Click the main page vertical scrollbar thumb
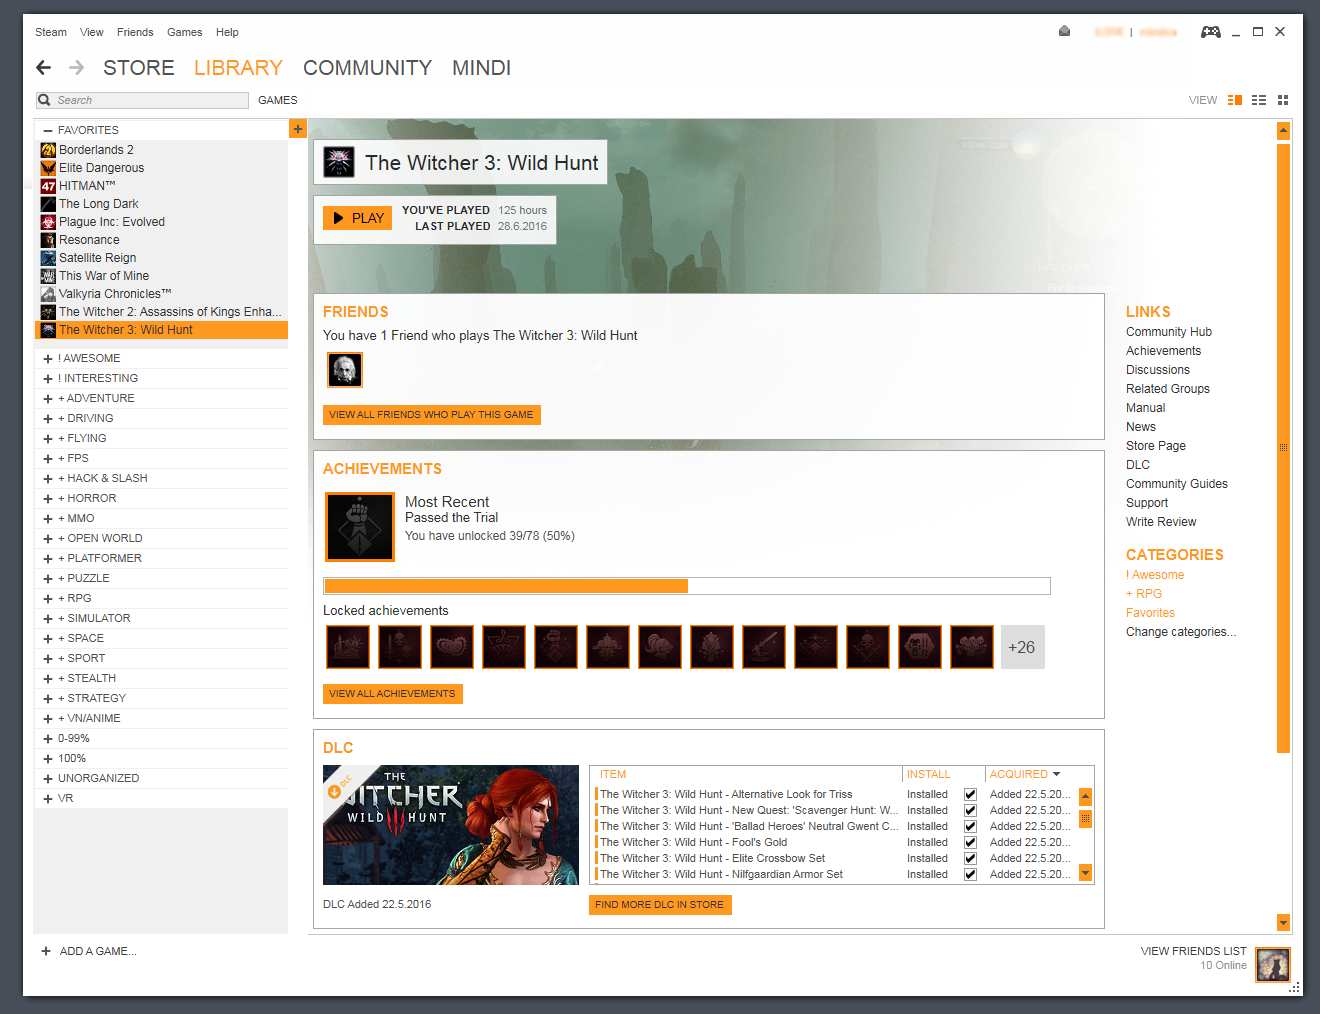Viewport: 1320px width, 1014px height. pos(1283,447)
